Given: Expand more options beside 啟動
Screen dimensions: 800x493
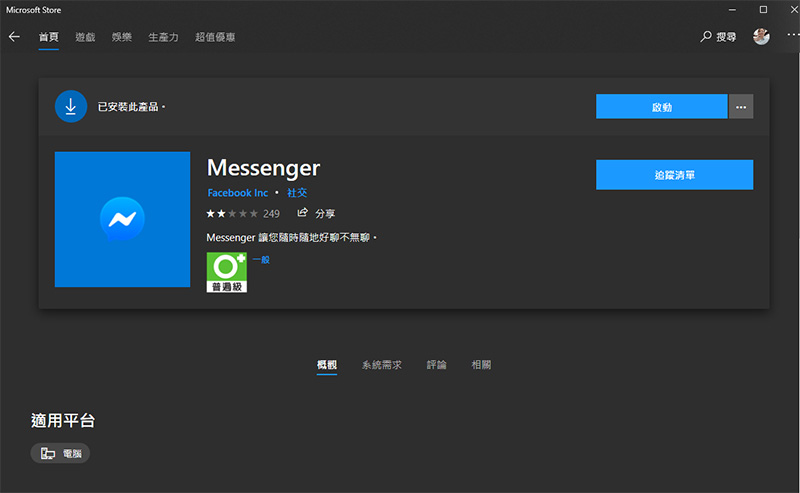Looking at the screenshot, I should click(x=741, y=107).
